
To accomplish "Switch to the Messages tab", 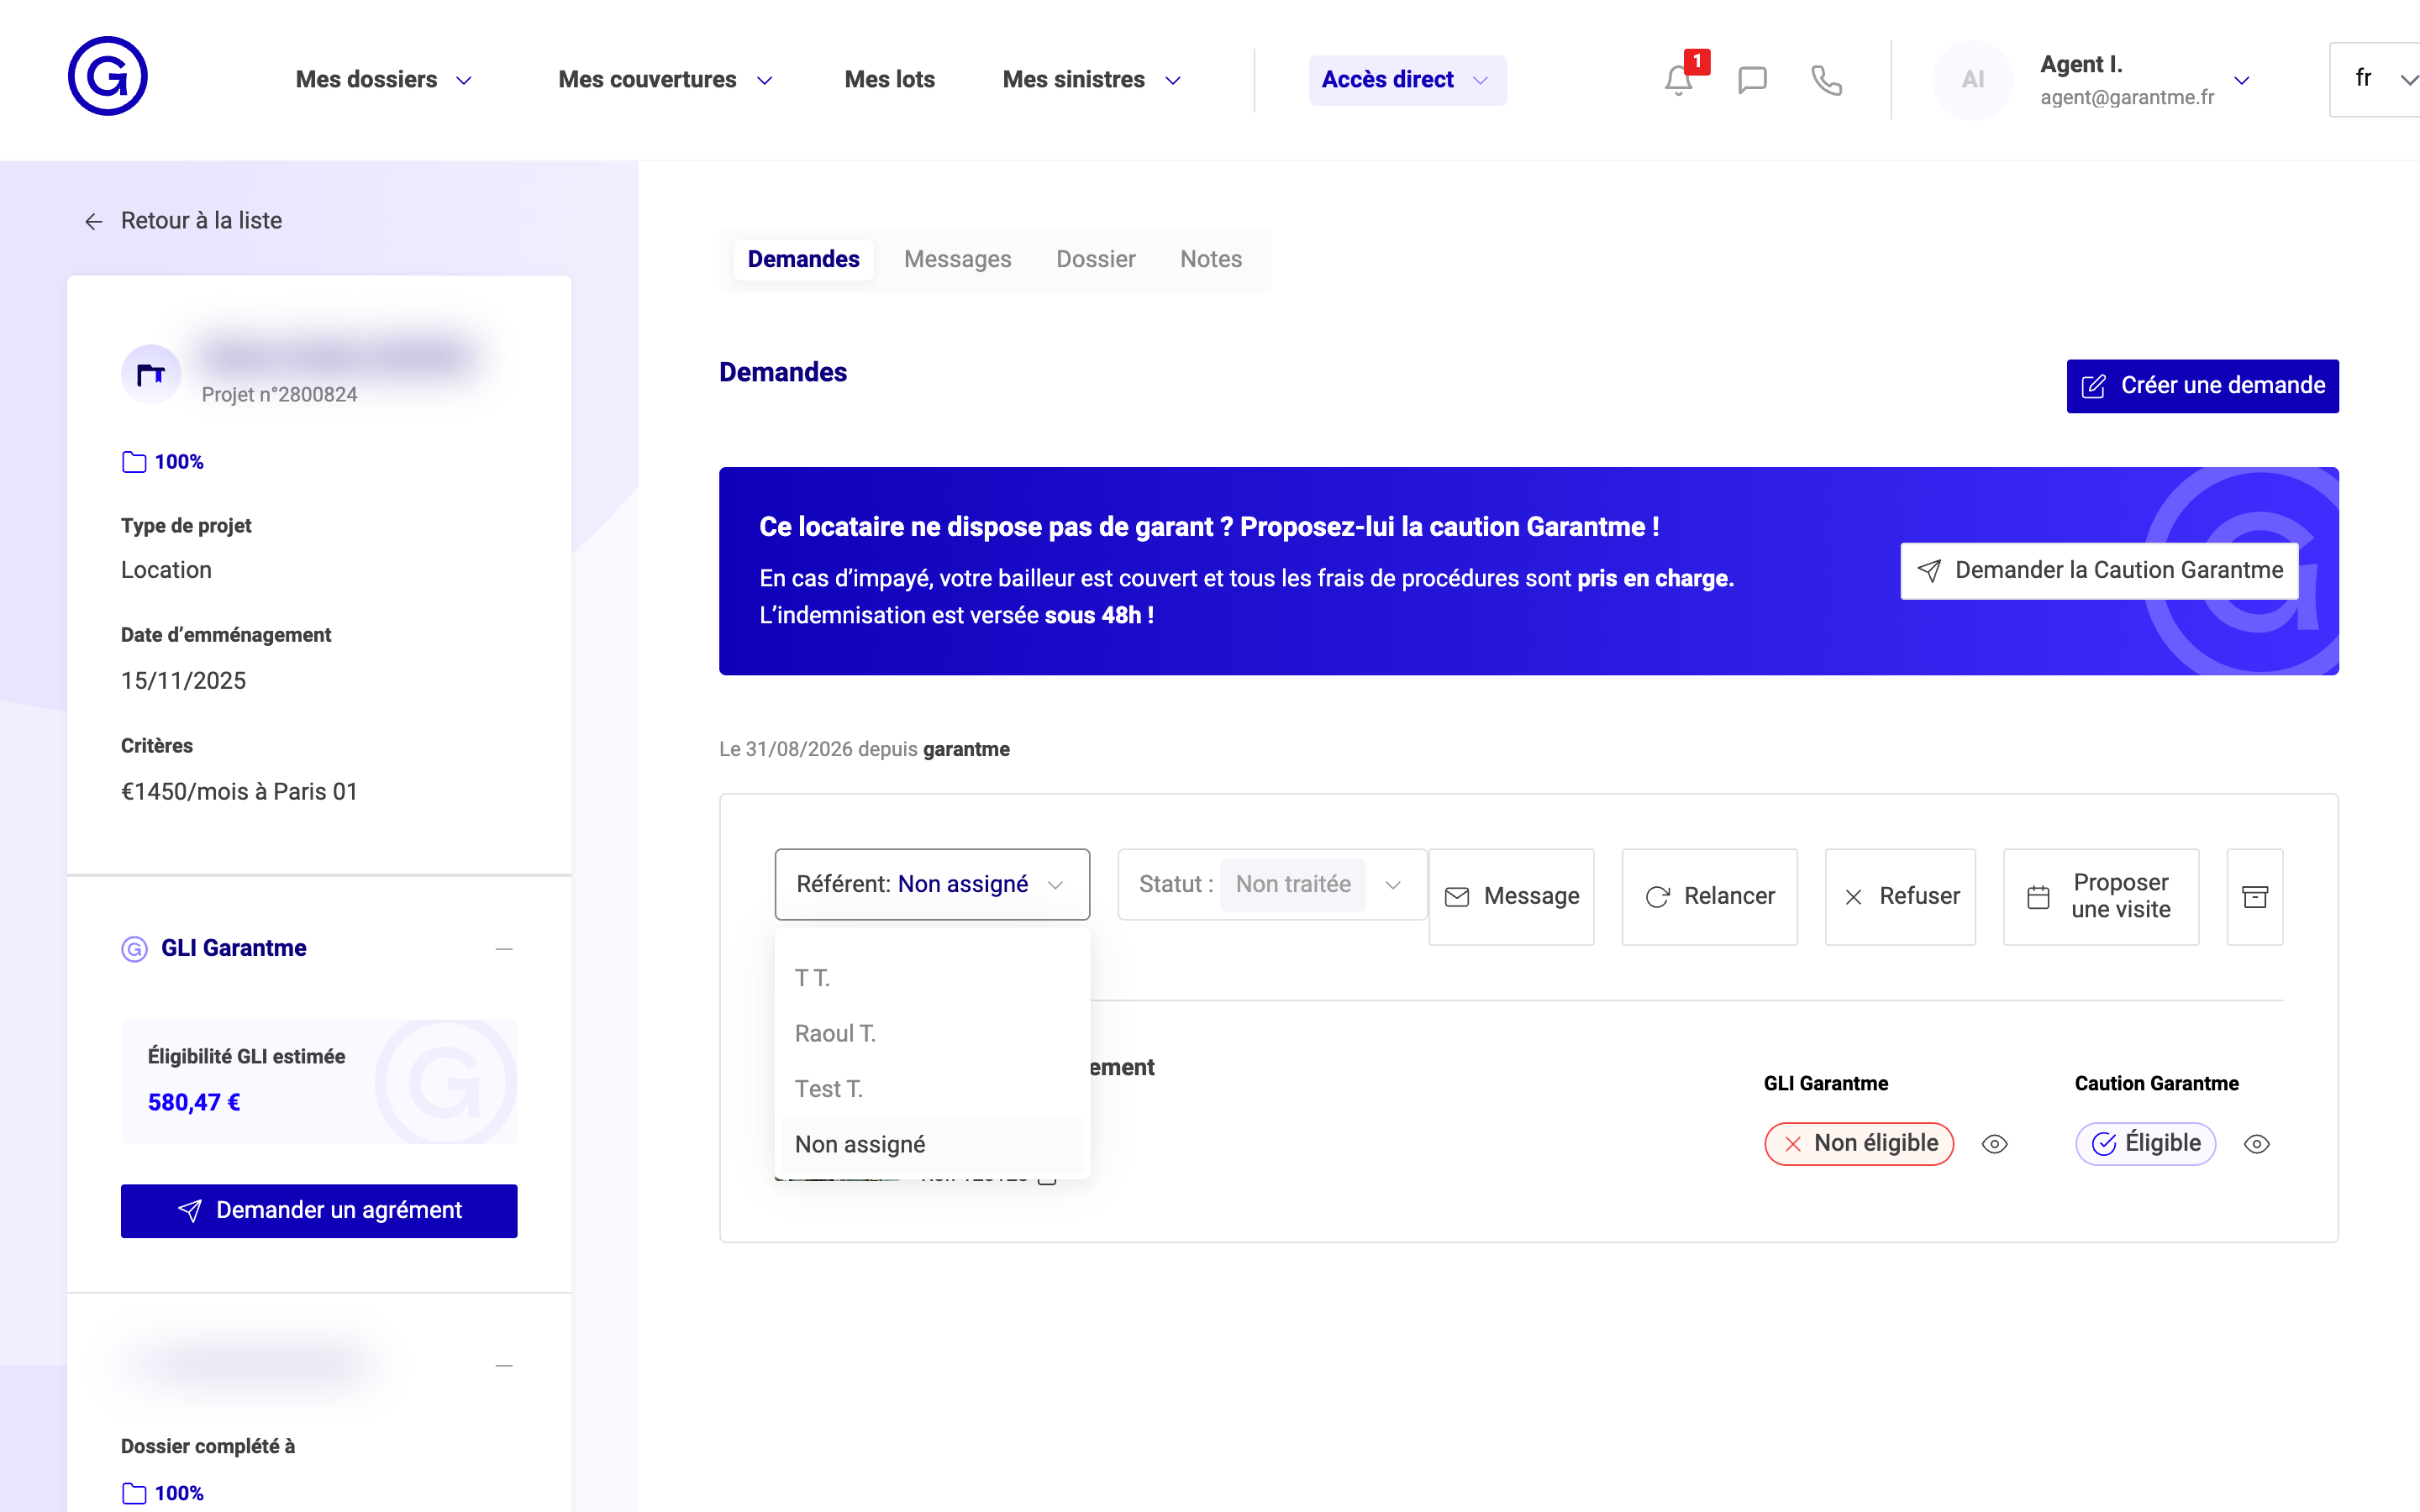I will (x=957, y=260).
